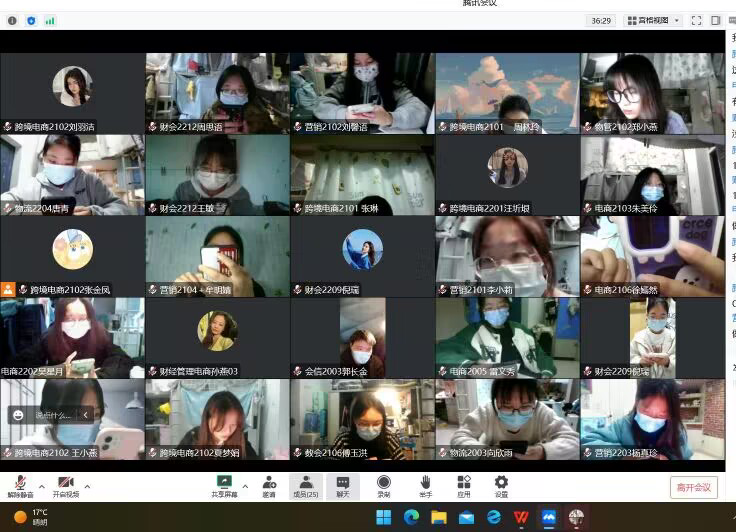Click the 离开会议 leave meeting button
Viewport: 736px width, 532px height.
(x=693, y=487)
